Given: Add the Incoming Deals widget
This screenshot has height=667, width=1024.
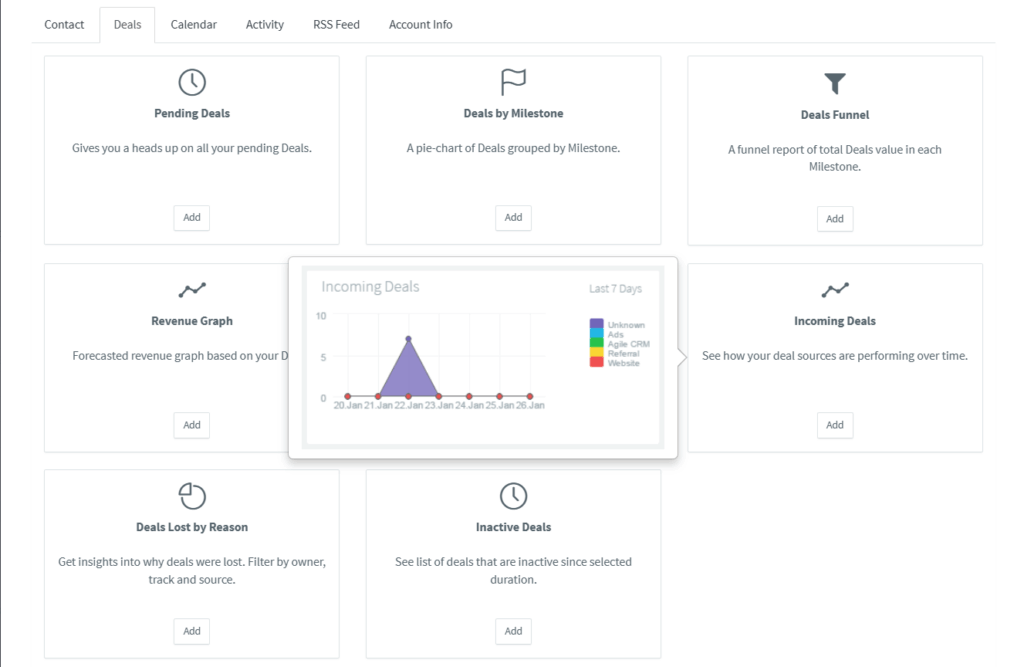Looking at the screenshot, I should (x=834, y=425).
